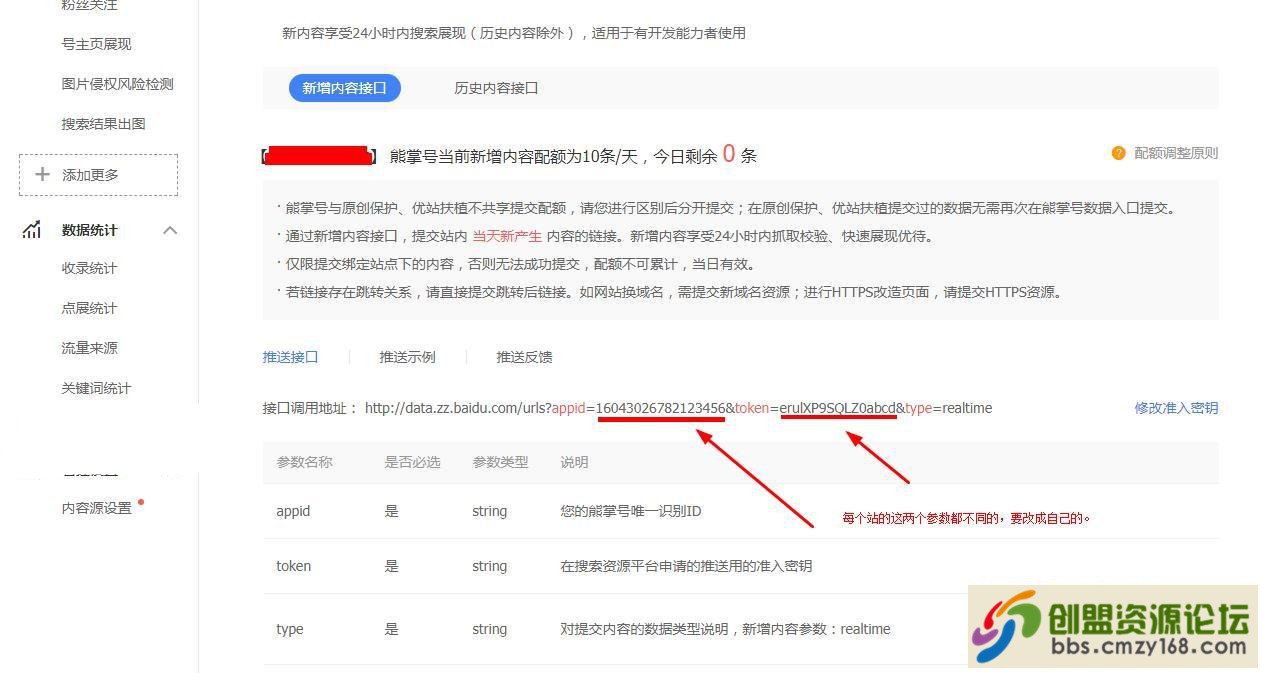This screenshot has height=673, width=1263.
Task: Select the 新增内容接口 tab
Action: click(x=344, y=88)
